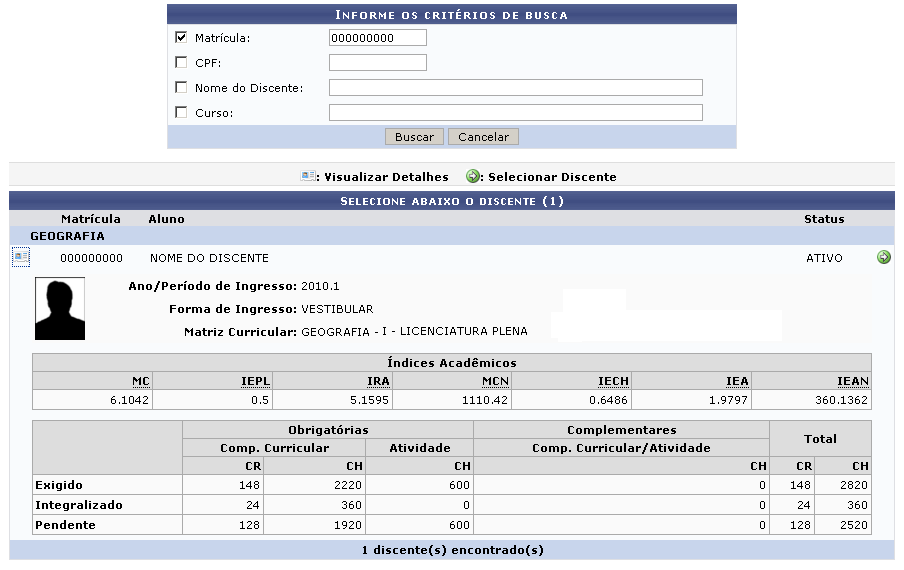The image size is (904, 570).
Task: Click the MCN index abbreviation header
Action: 495,381
